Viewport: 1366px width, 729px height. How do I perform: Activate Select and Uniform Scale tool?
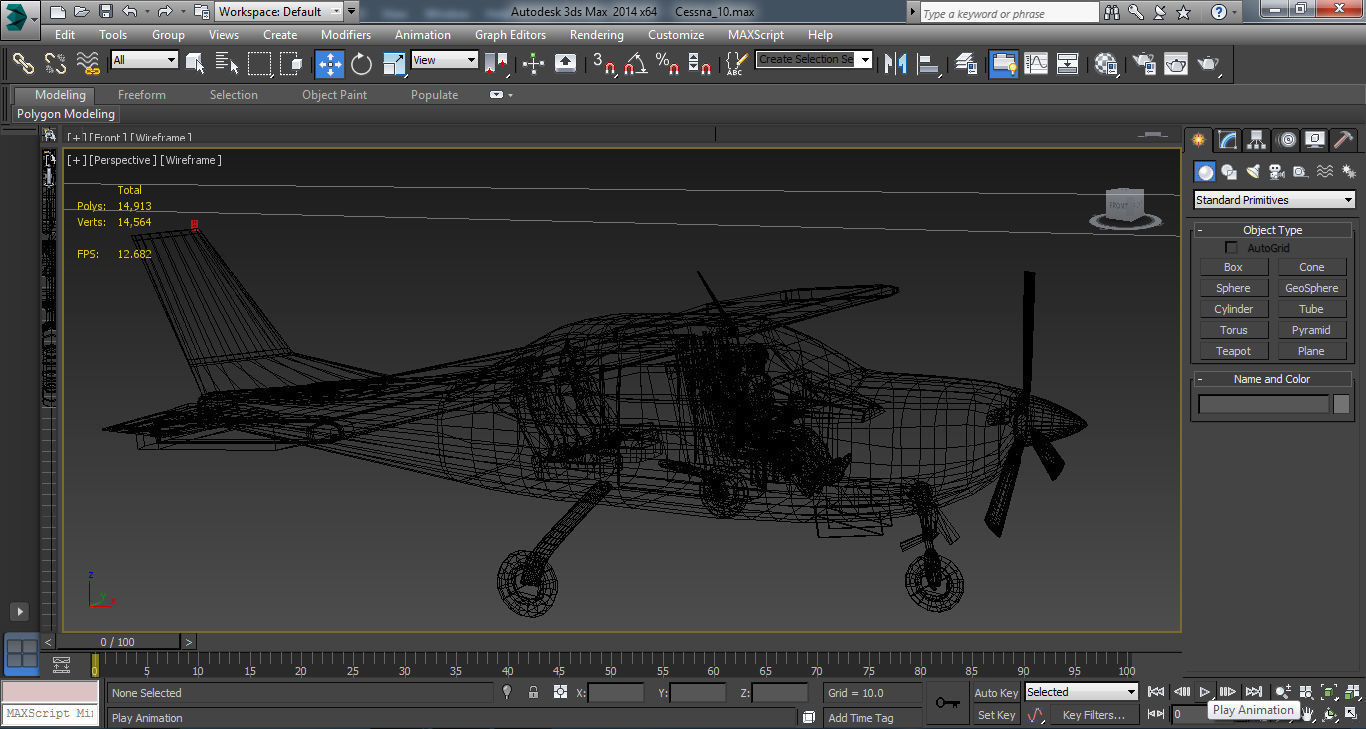[x=394, y=64]
